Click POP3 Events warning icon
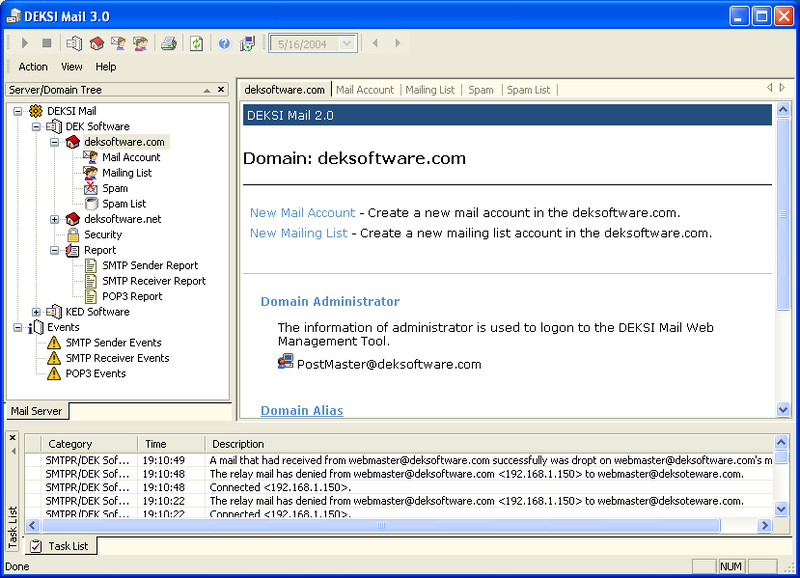This screenshot has height=578, width=800. pos(54,373)
